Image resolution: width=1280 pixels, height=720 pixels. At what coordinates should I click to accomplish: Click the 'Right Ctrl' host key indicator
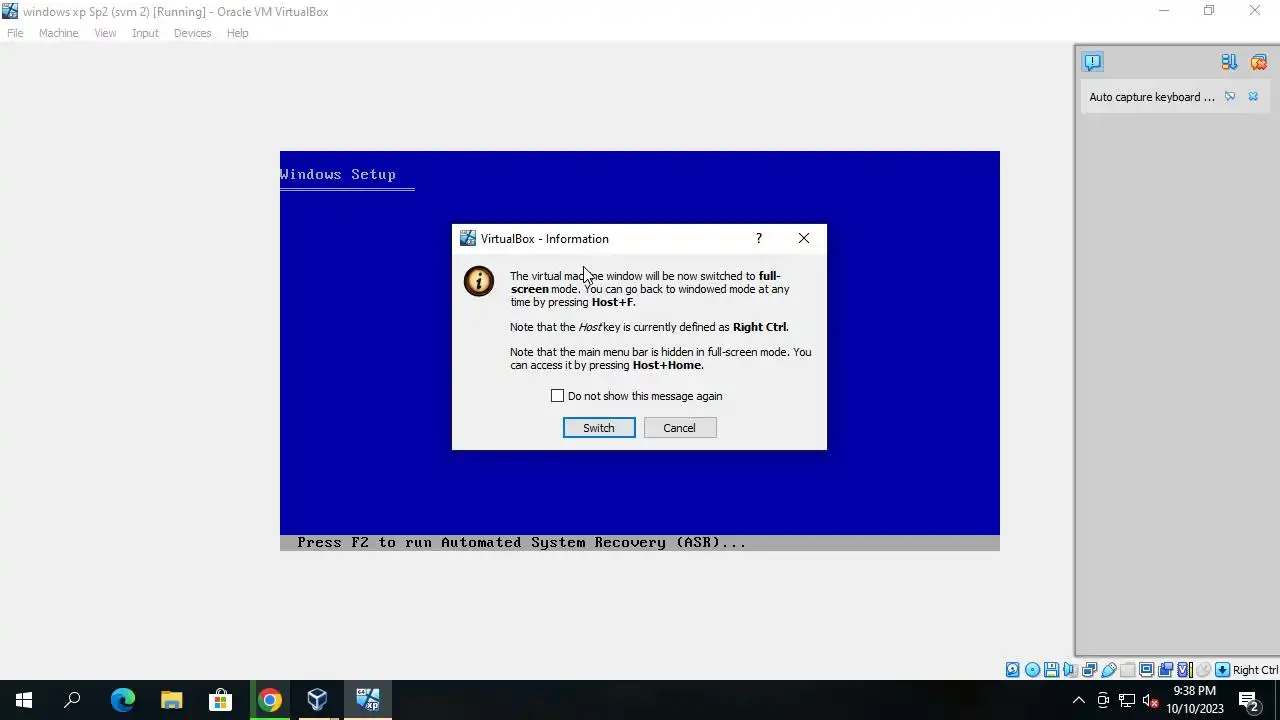1255,670
